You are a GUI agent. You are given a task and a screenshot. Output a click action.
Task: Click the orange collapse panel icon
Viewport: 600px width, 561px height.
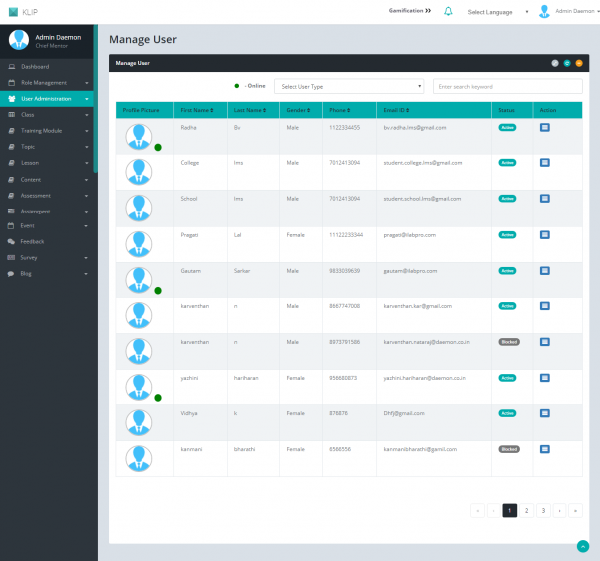pyautogui.click(x=579, y=63)
